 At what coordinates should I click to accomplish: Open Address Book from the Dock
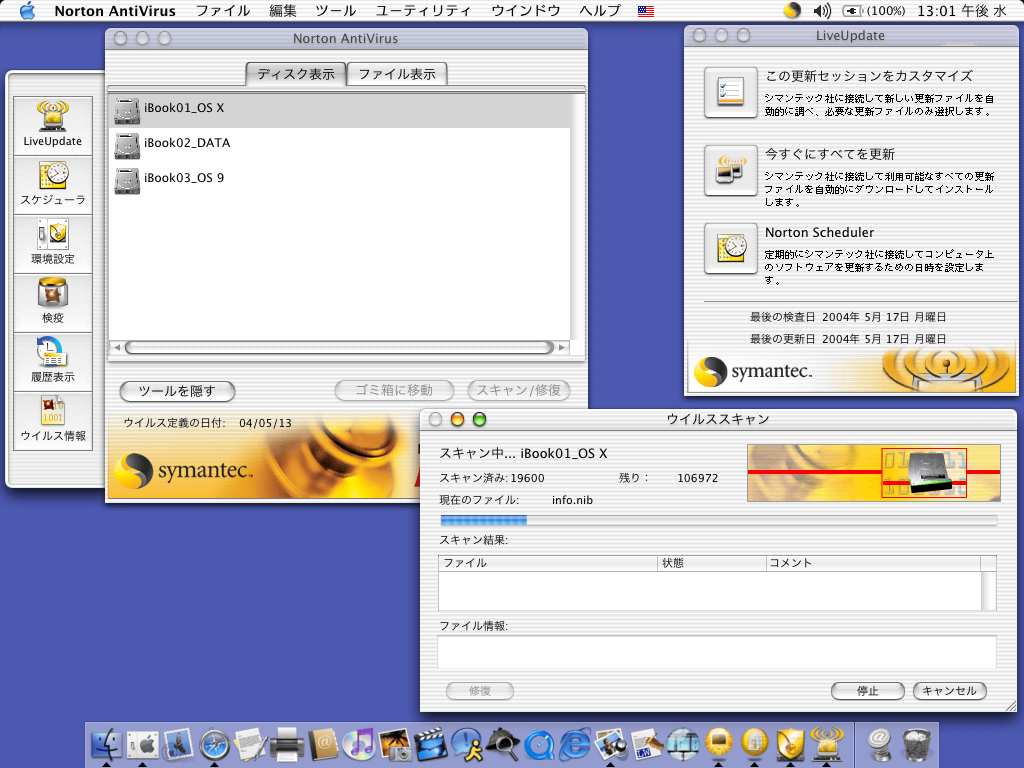point(323,744)
